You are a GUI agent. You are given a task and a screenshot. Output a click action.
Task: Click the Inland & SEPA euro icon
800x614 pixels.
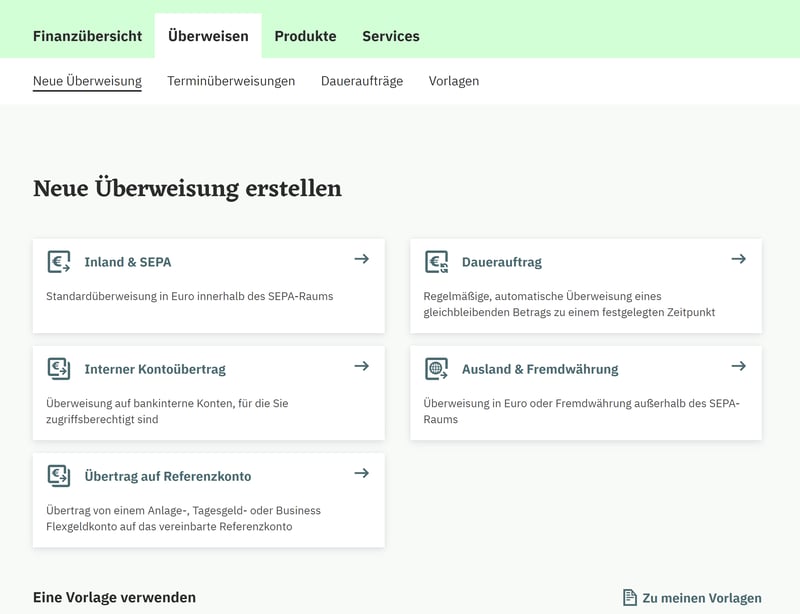click(59, 262)
